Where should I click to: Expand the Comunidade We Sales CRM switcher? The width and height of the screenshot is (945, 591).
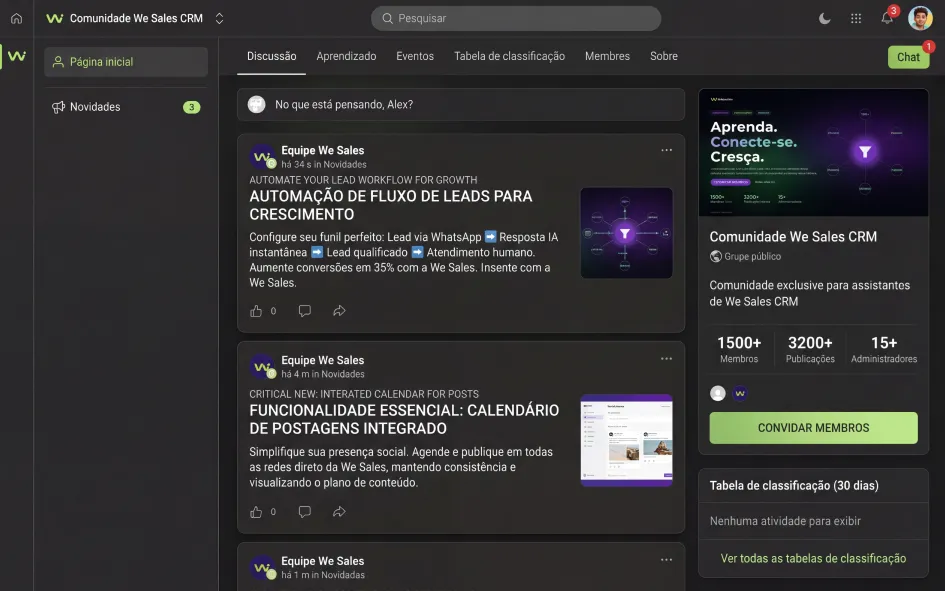pyautogui.click(x=219, y=18)
